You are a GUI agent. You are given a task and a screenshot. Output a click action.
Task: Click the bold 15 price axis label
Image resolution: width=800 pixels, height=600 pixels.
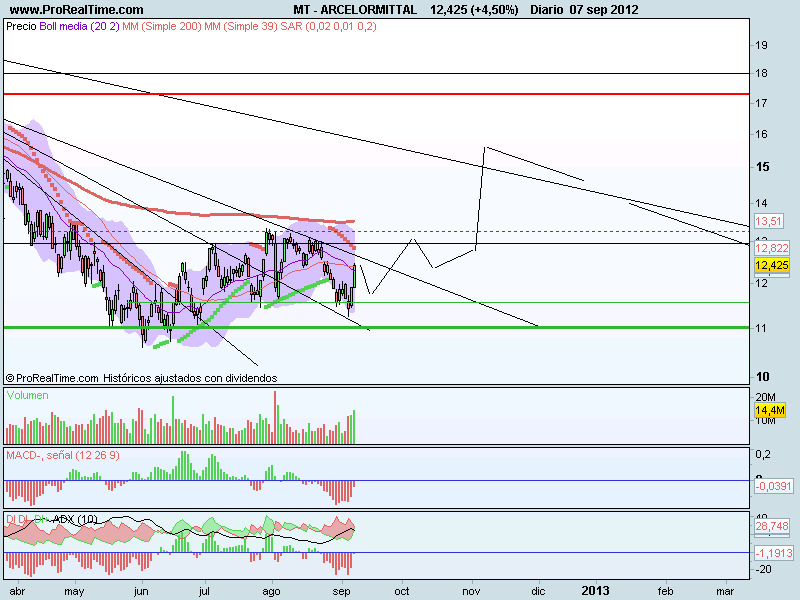click(x=762, y=167)
